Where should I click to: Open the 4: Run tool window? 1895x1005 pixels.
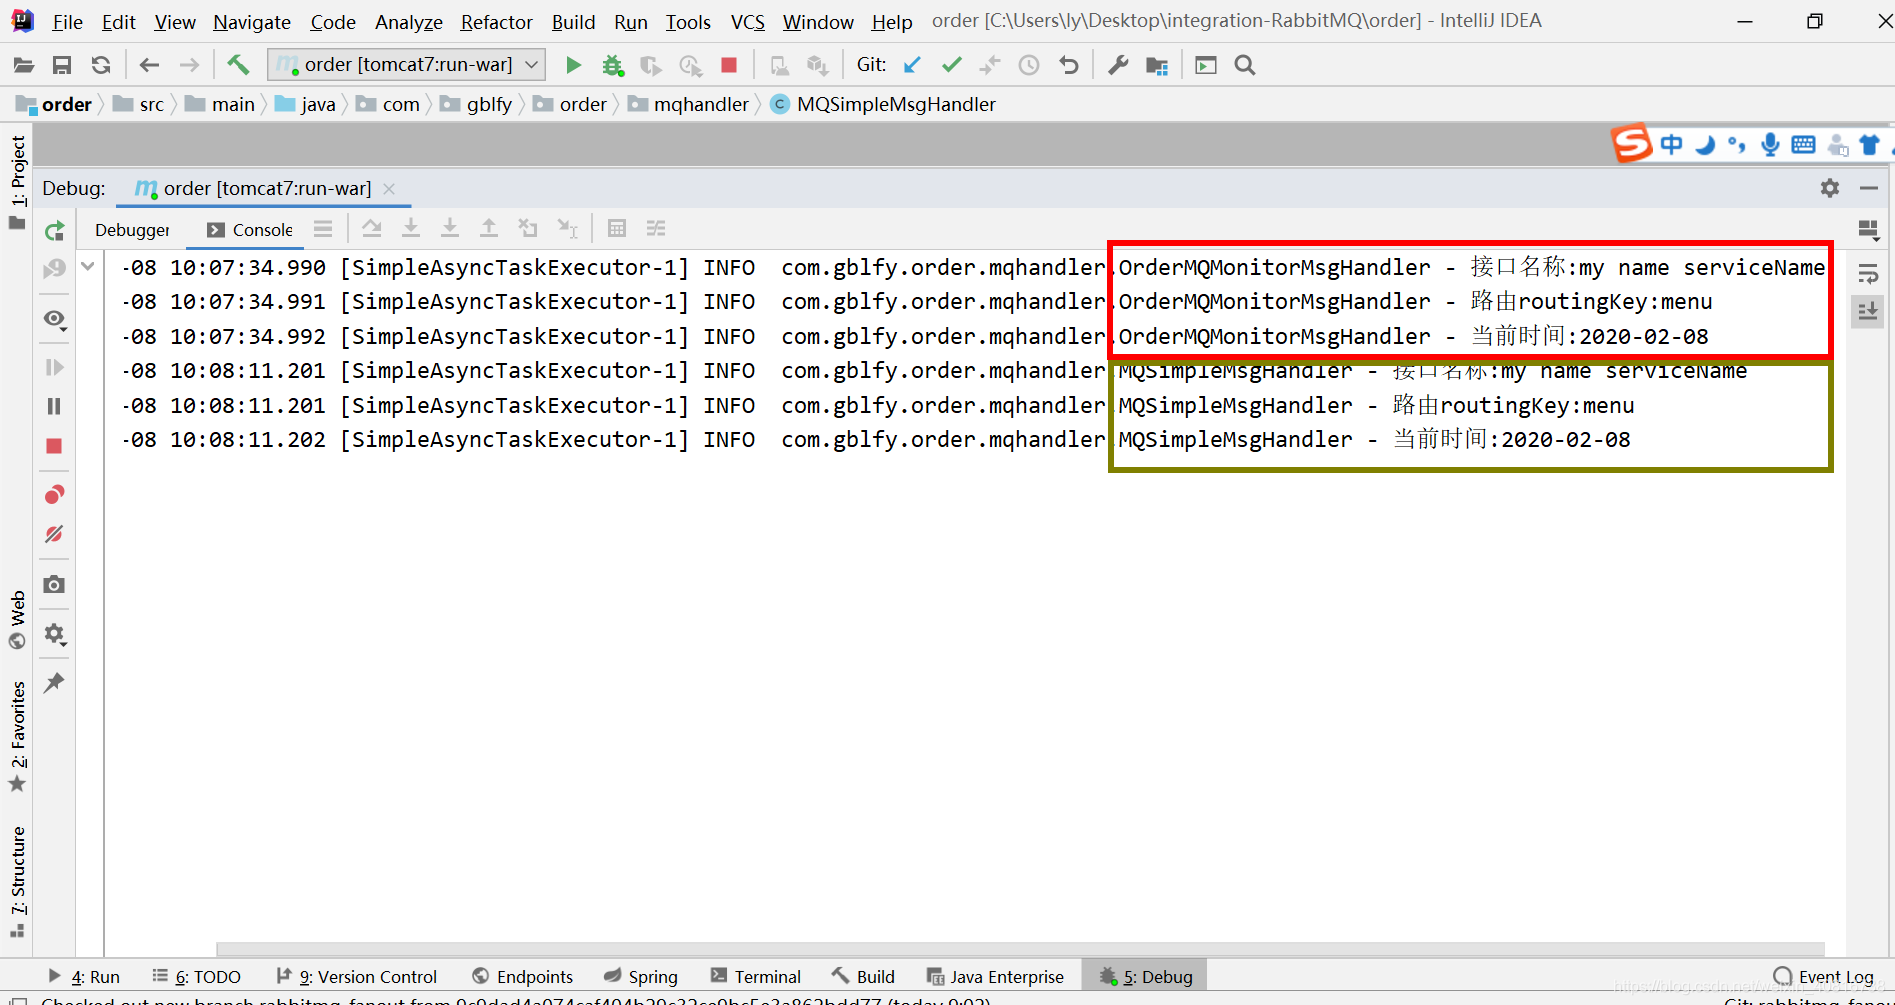pos(84,977)
